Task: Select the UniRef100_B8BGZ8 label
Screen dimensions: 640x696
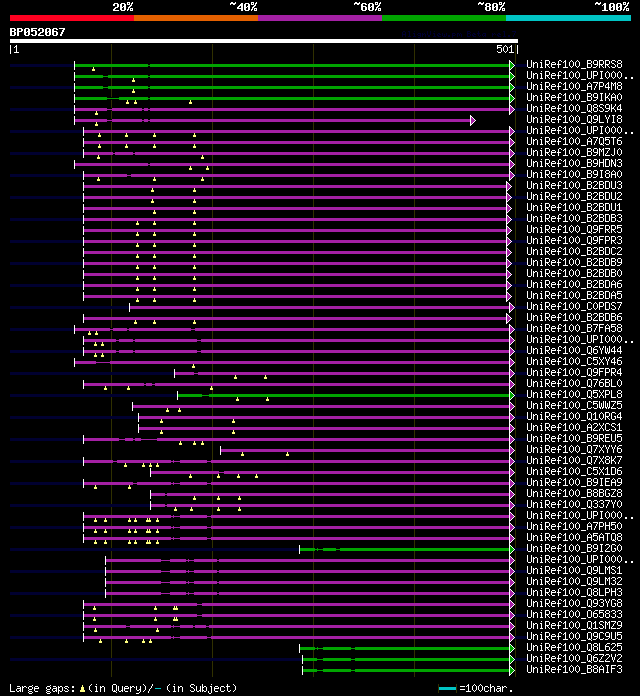Action: pos(574,493)
